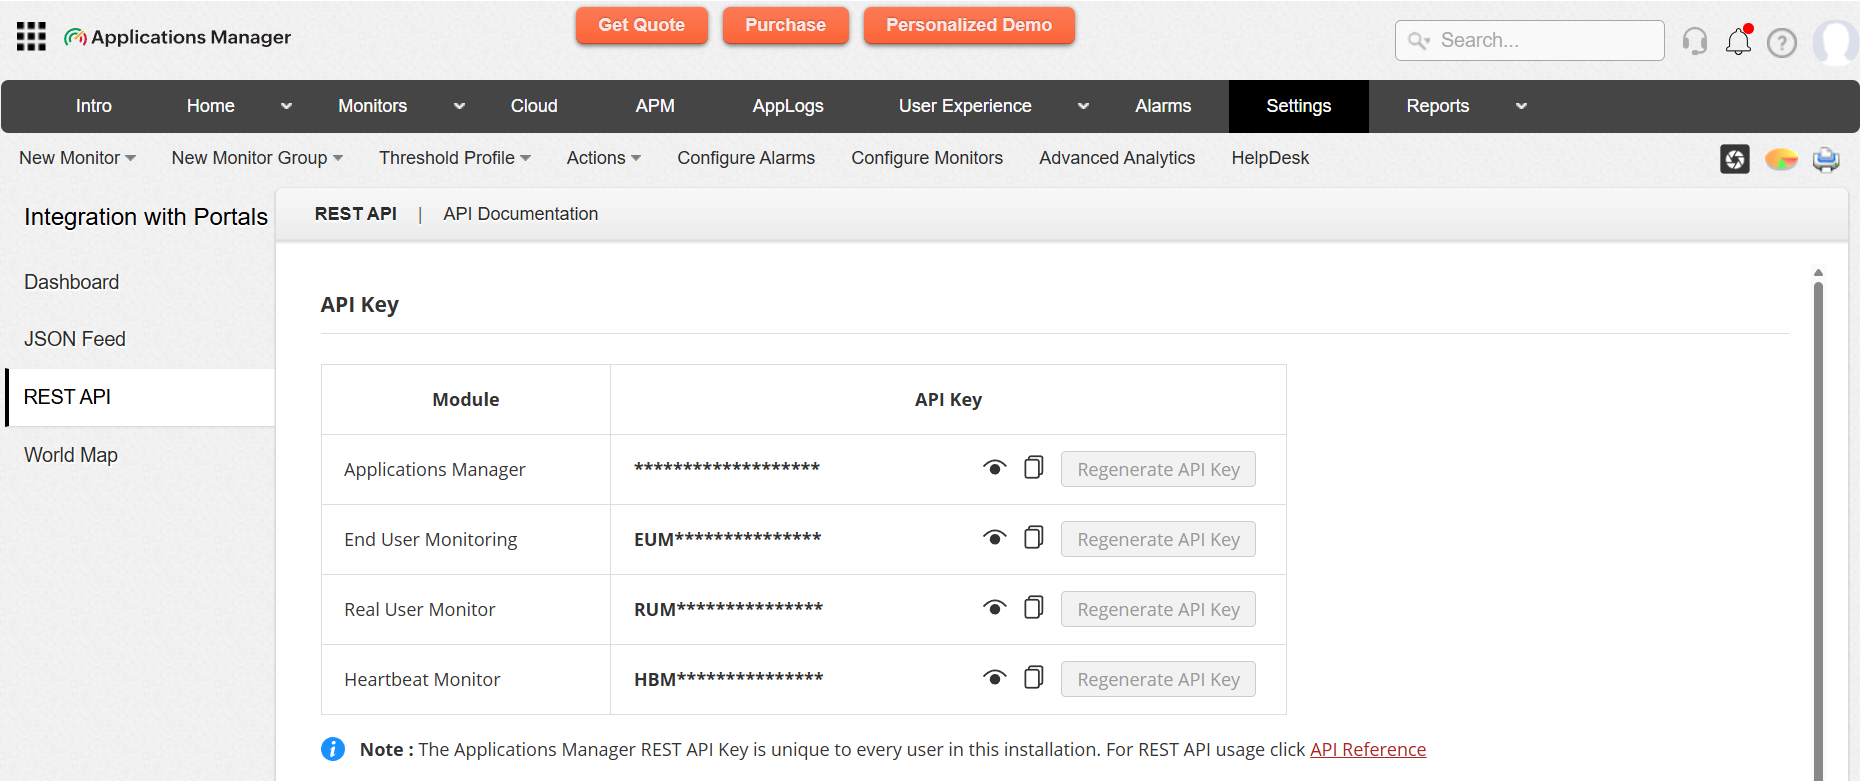The image size is (1860, 781).
Task: Open the Monitors tab
Action: [x=372, y=106]
